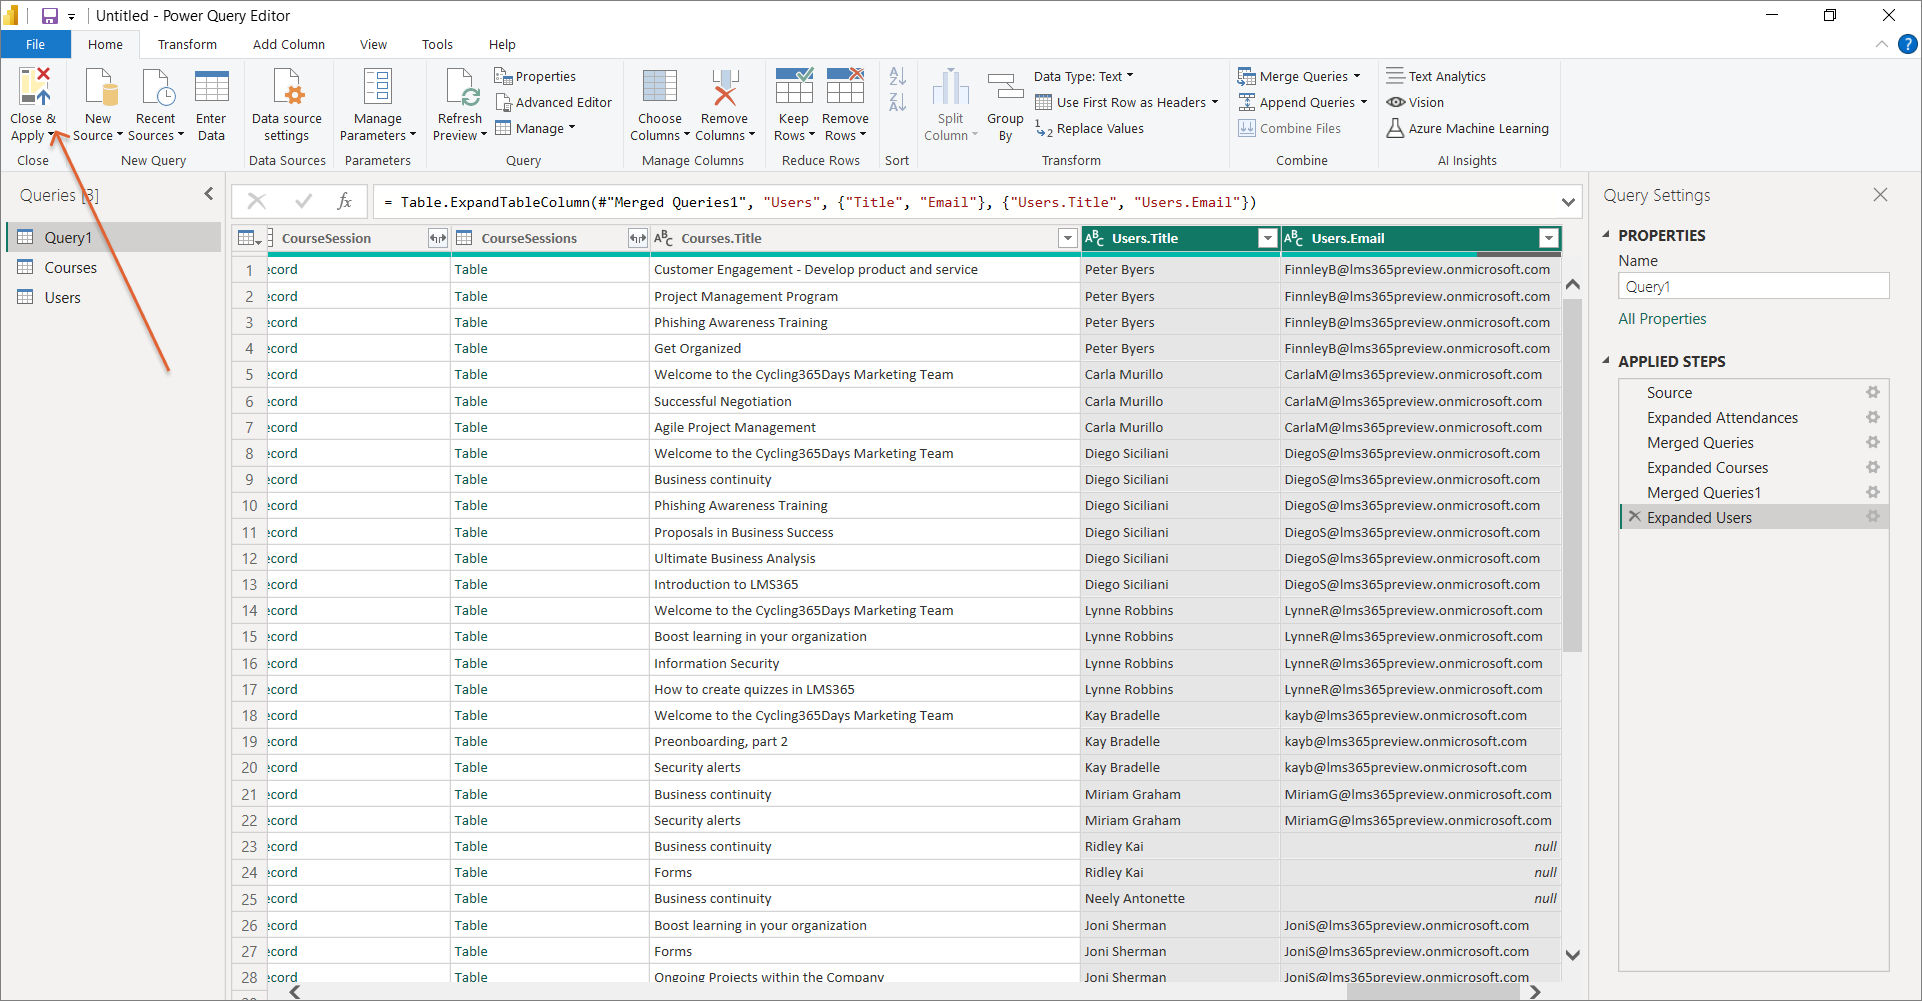Click the query Name input field
The image size is (1922, 1001).
(x=1753, y=286)
